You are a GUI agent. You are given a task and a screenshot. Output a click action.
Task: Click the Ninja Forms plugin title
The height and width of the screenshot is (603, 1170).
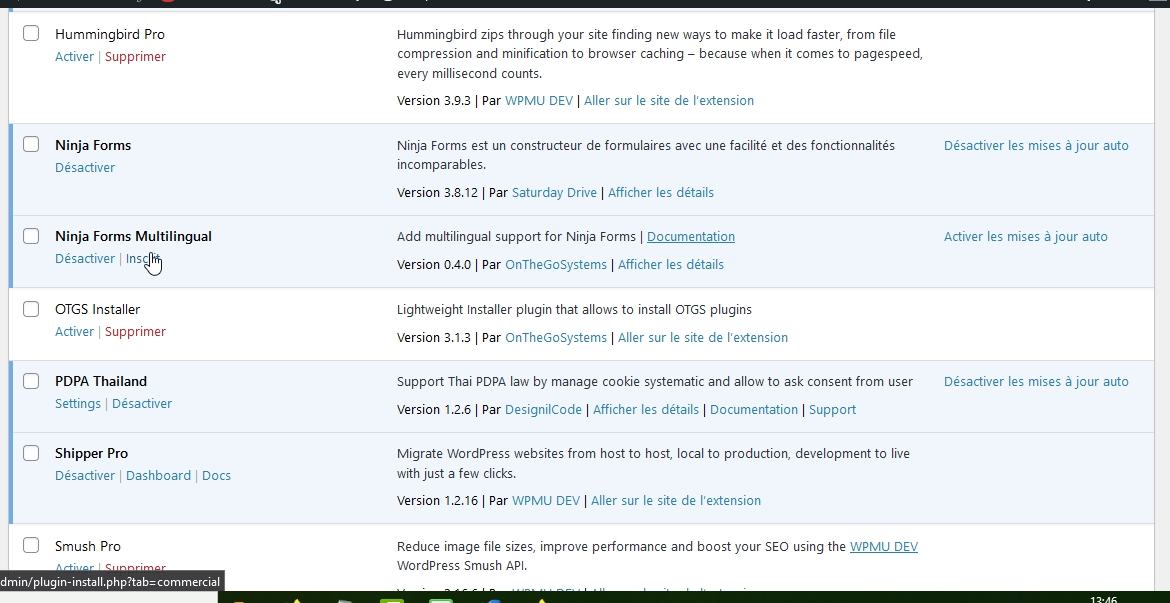pyautogui.click(x=93, y=146)
